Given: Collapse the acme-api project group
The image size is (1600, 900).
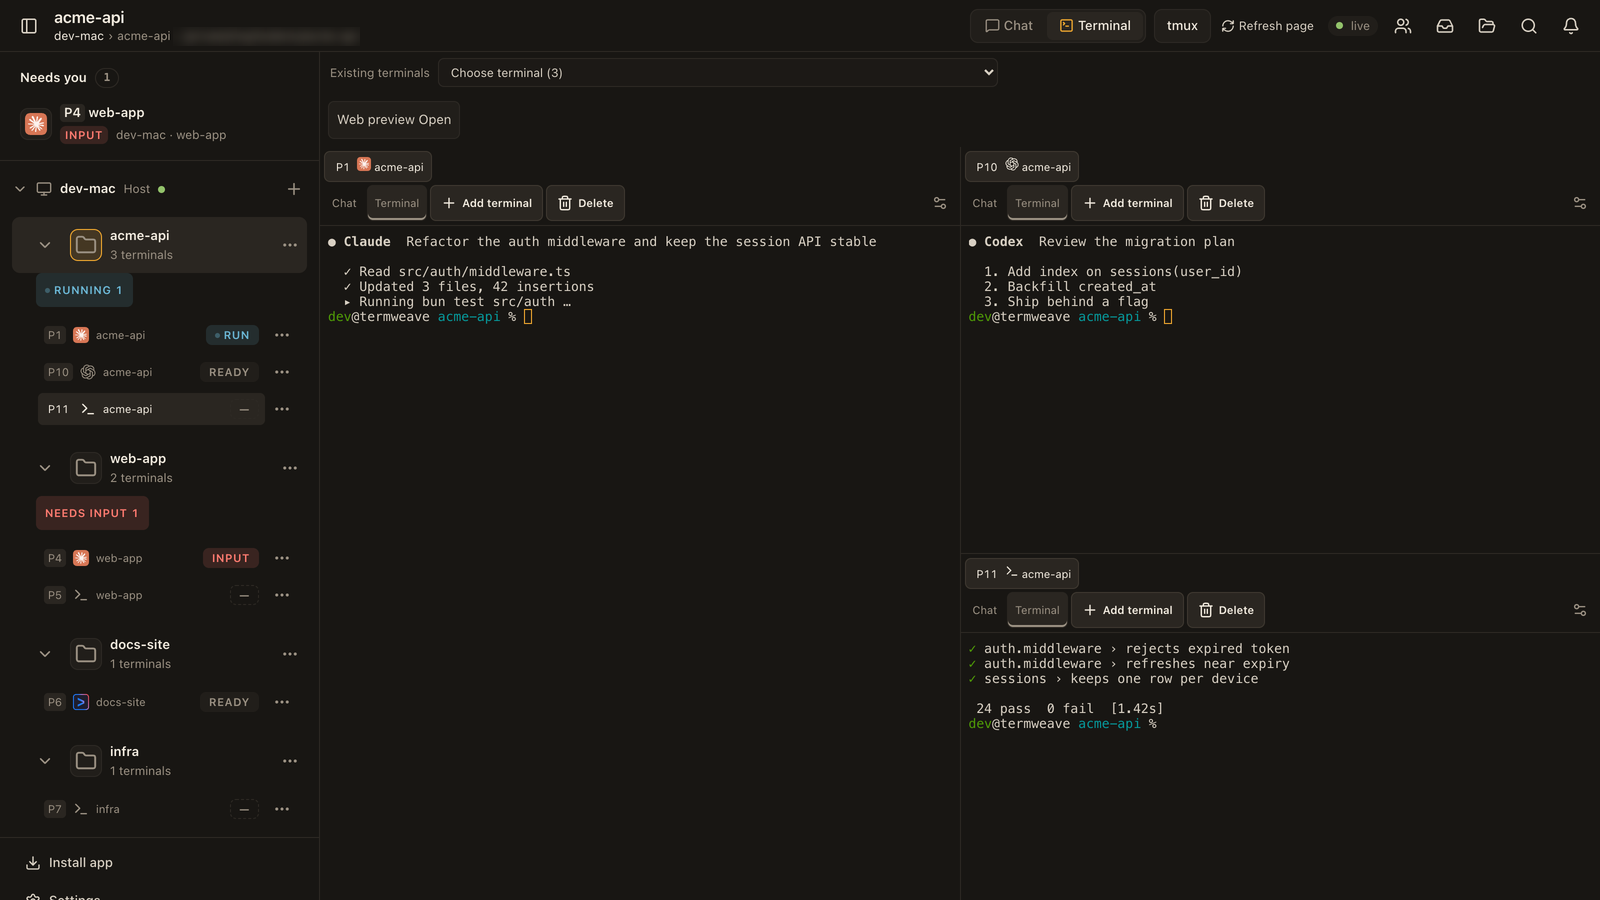Looking at the screenshot, I should coord(45,245).
